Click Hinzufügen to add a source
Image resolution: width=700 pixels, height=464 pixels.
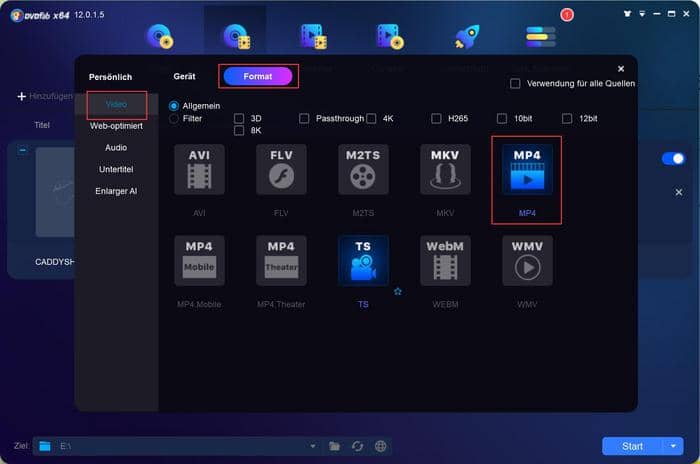tap(45, 96)
